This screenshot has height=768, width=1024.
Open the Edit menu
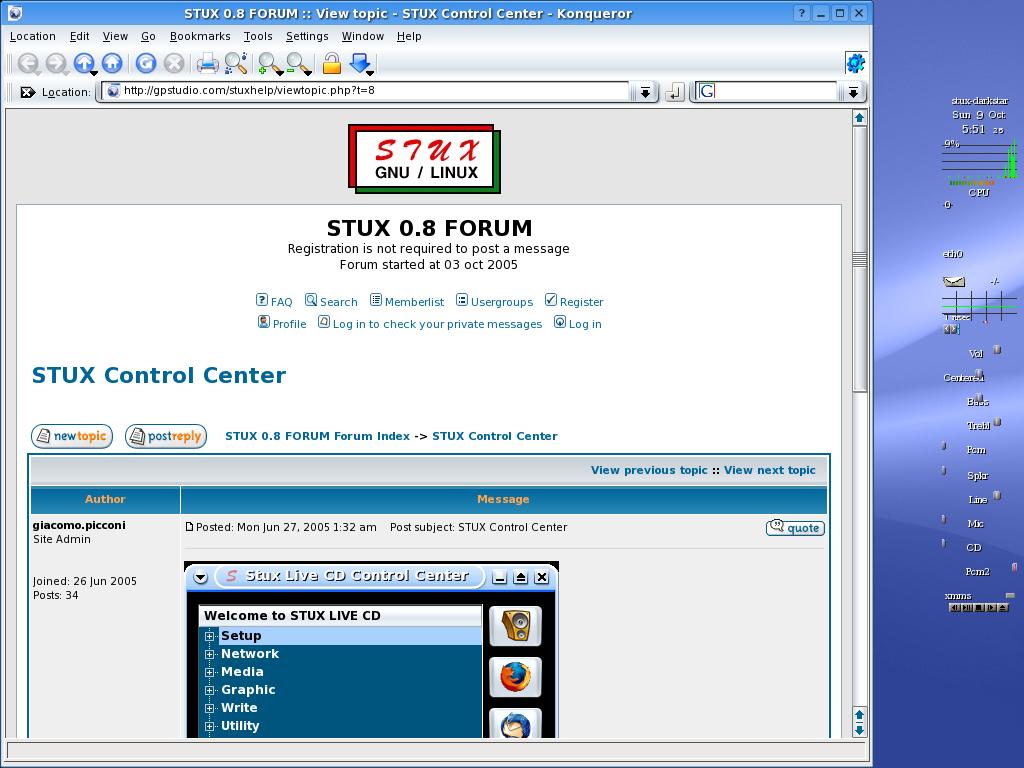pyautogui.click(x=80, y=37)
